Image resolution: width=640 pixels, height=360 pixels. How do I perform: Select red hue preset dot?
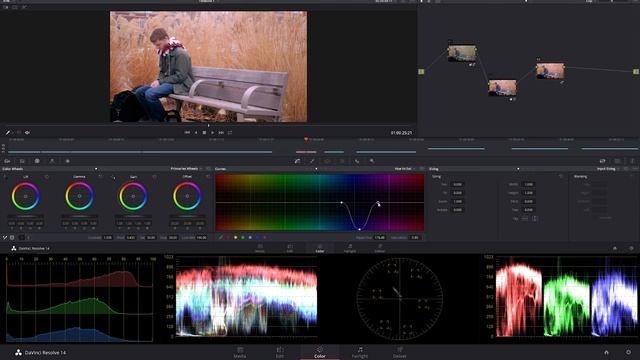228,237
